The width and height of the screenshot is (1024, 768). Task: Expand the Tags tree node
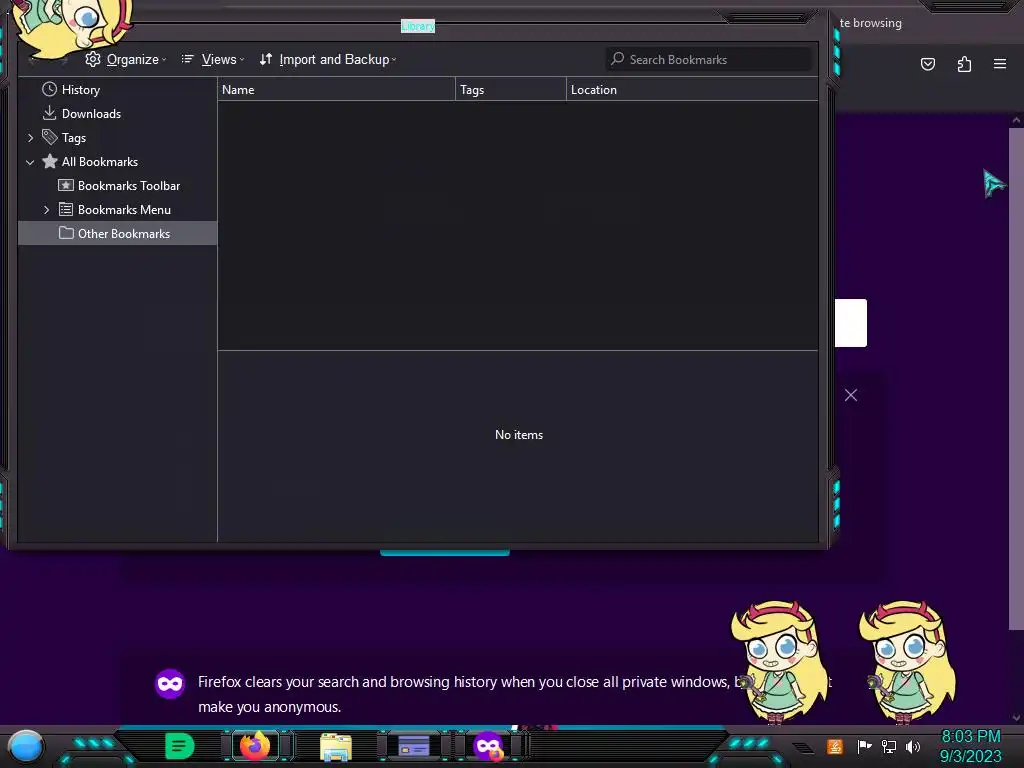[30, 138]
